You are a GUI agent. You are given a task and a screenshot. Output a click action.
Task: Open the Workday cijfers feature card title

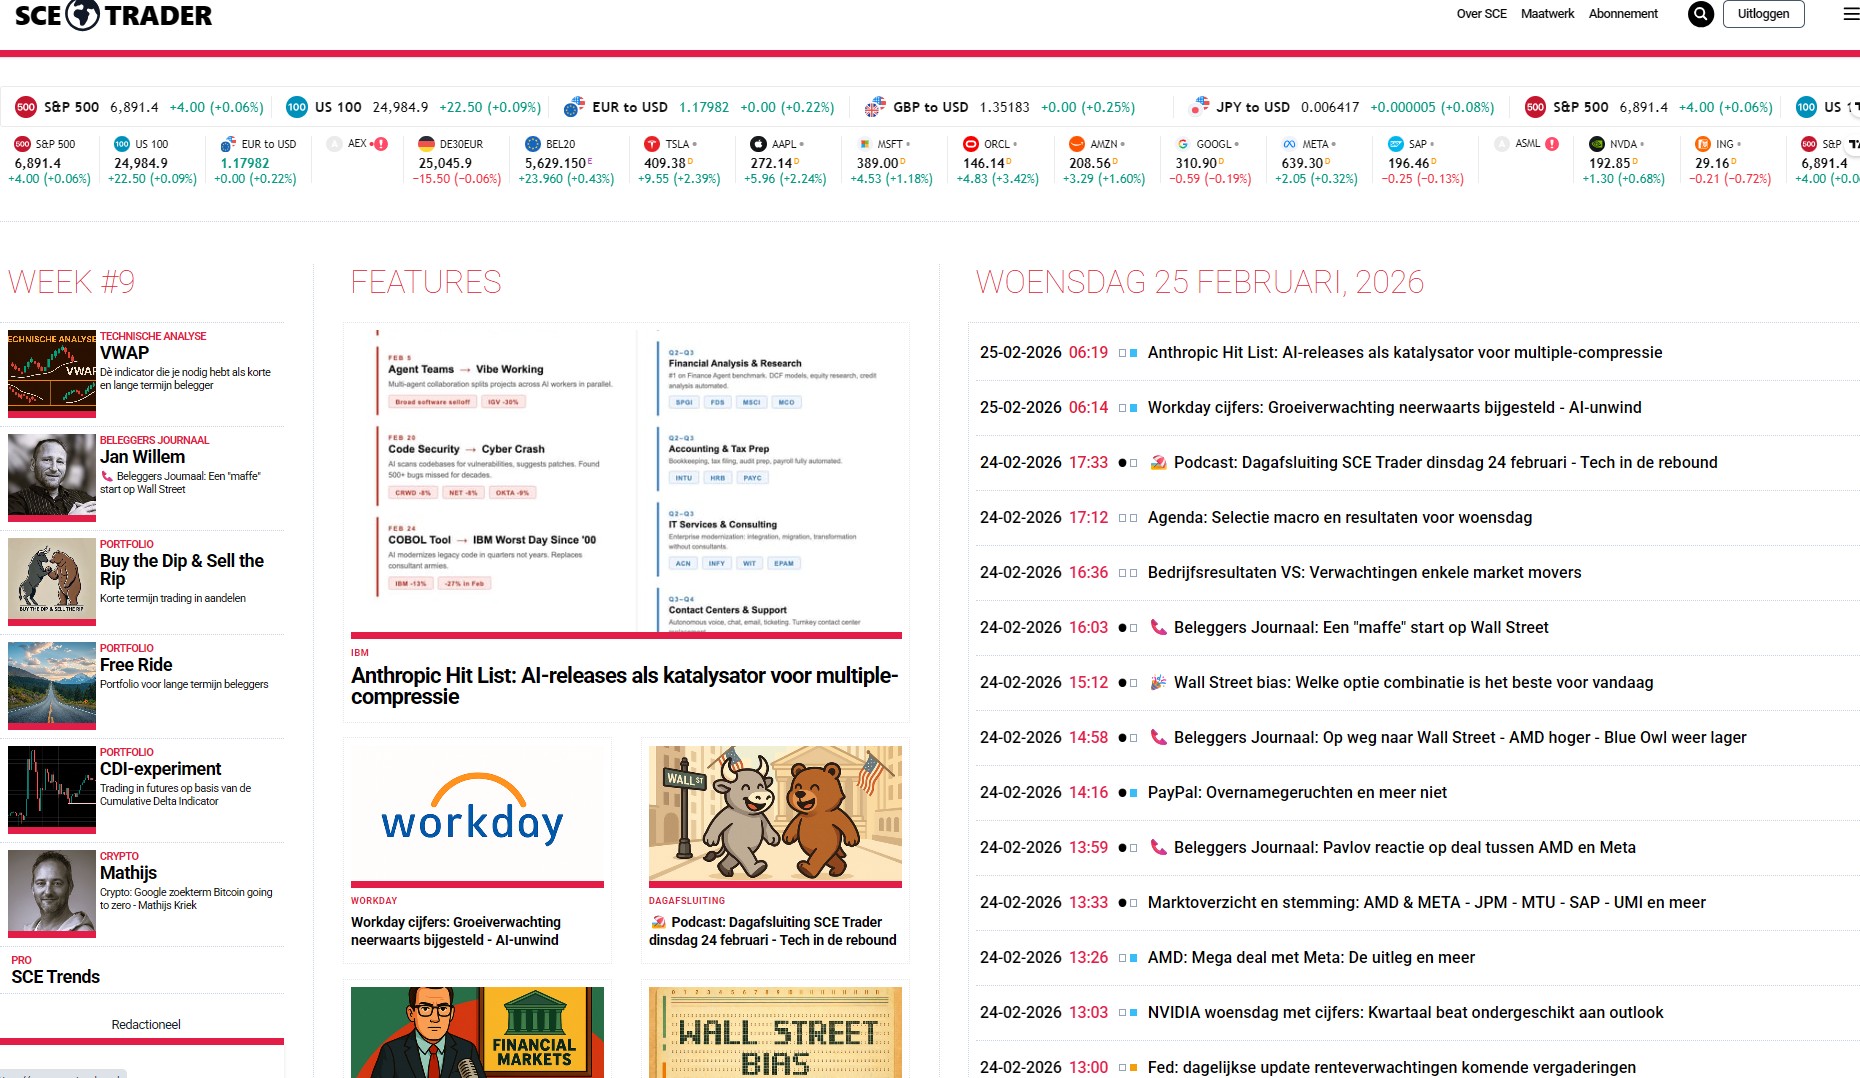456,931
